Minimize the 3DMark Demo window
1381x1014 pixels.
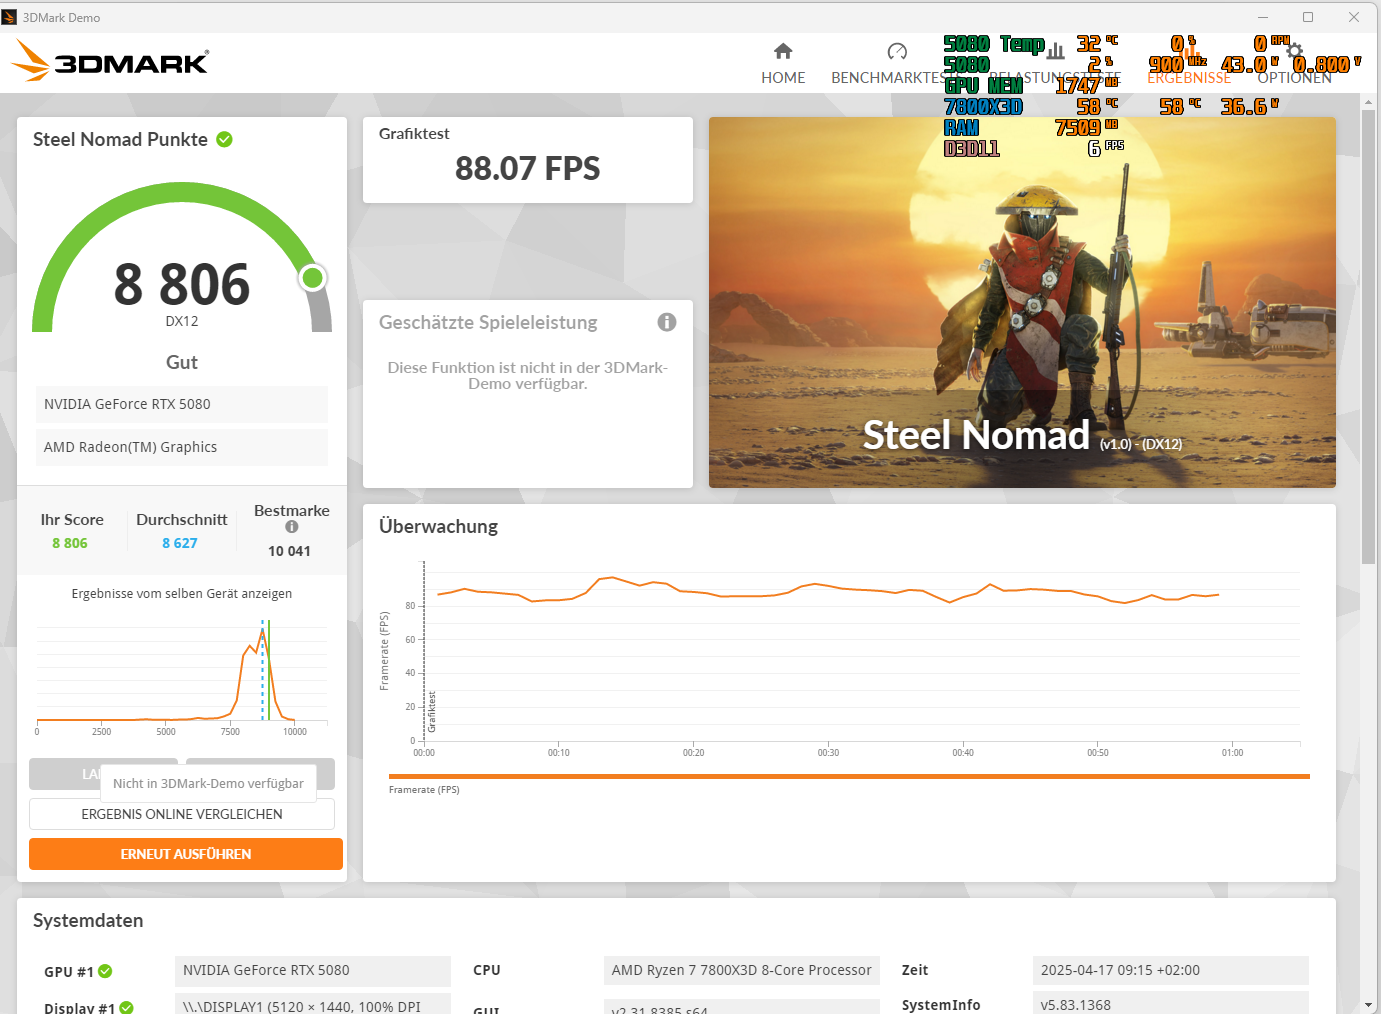click(x=1263, y=17)
